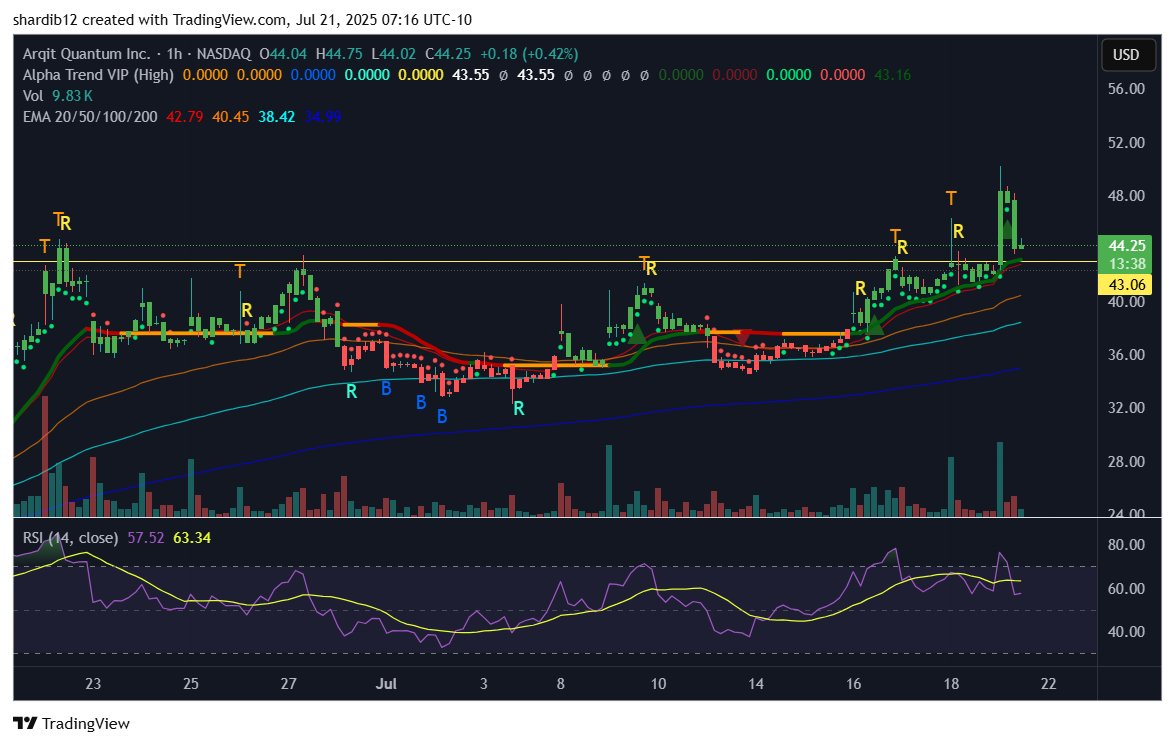Click the 16 date label on the time axis
The width and height of the screenshot is (1175, 745).
tap(854, 684)
